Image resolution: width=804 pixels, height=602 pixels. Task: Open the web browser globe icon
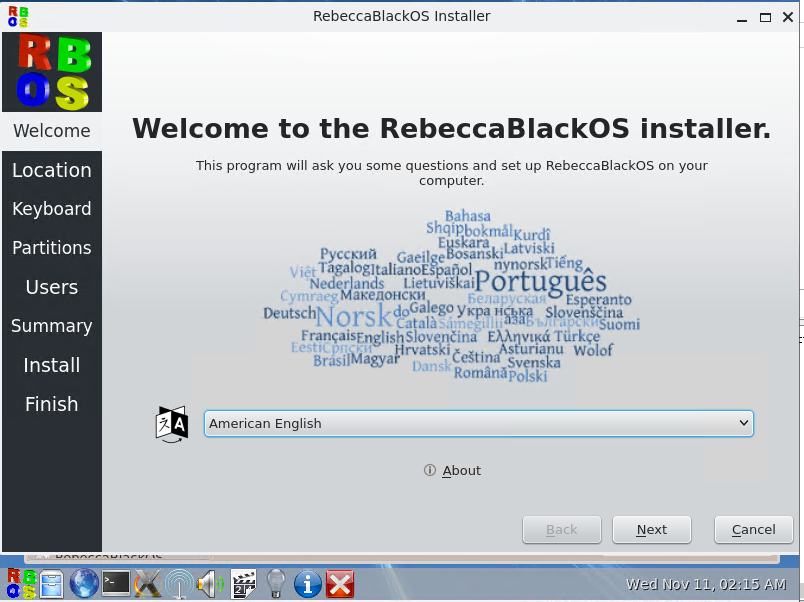[x=84, y=582]
